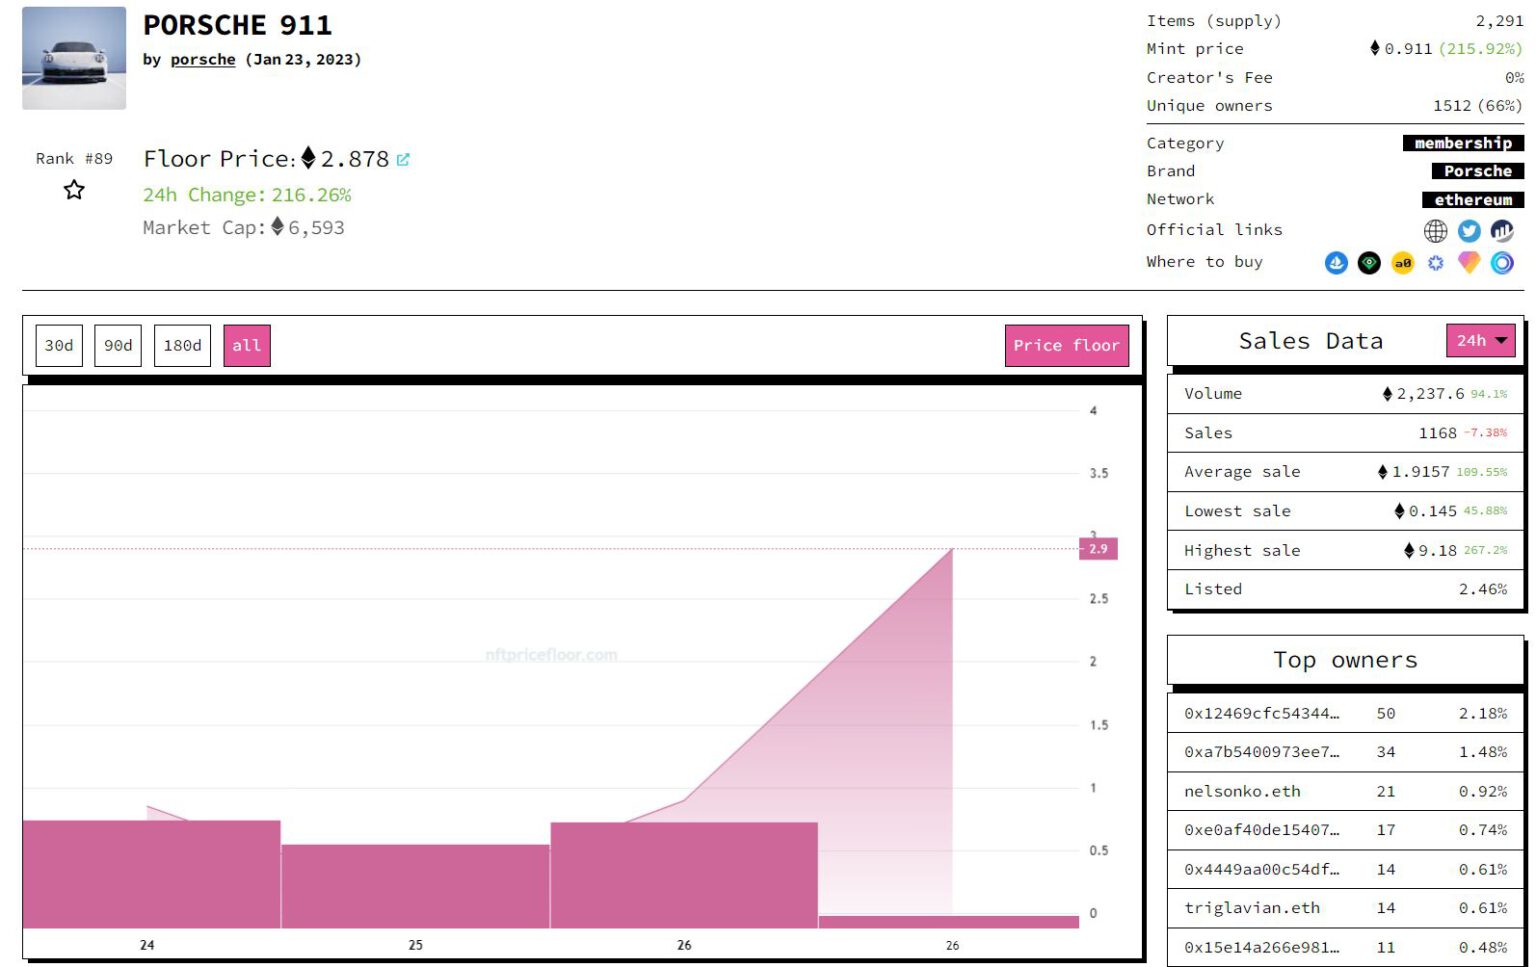Add Porsche 911 to favorites with star
Viewport: 1536px width, 967px height.
click(74, 190)
